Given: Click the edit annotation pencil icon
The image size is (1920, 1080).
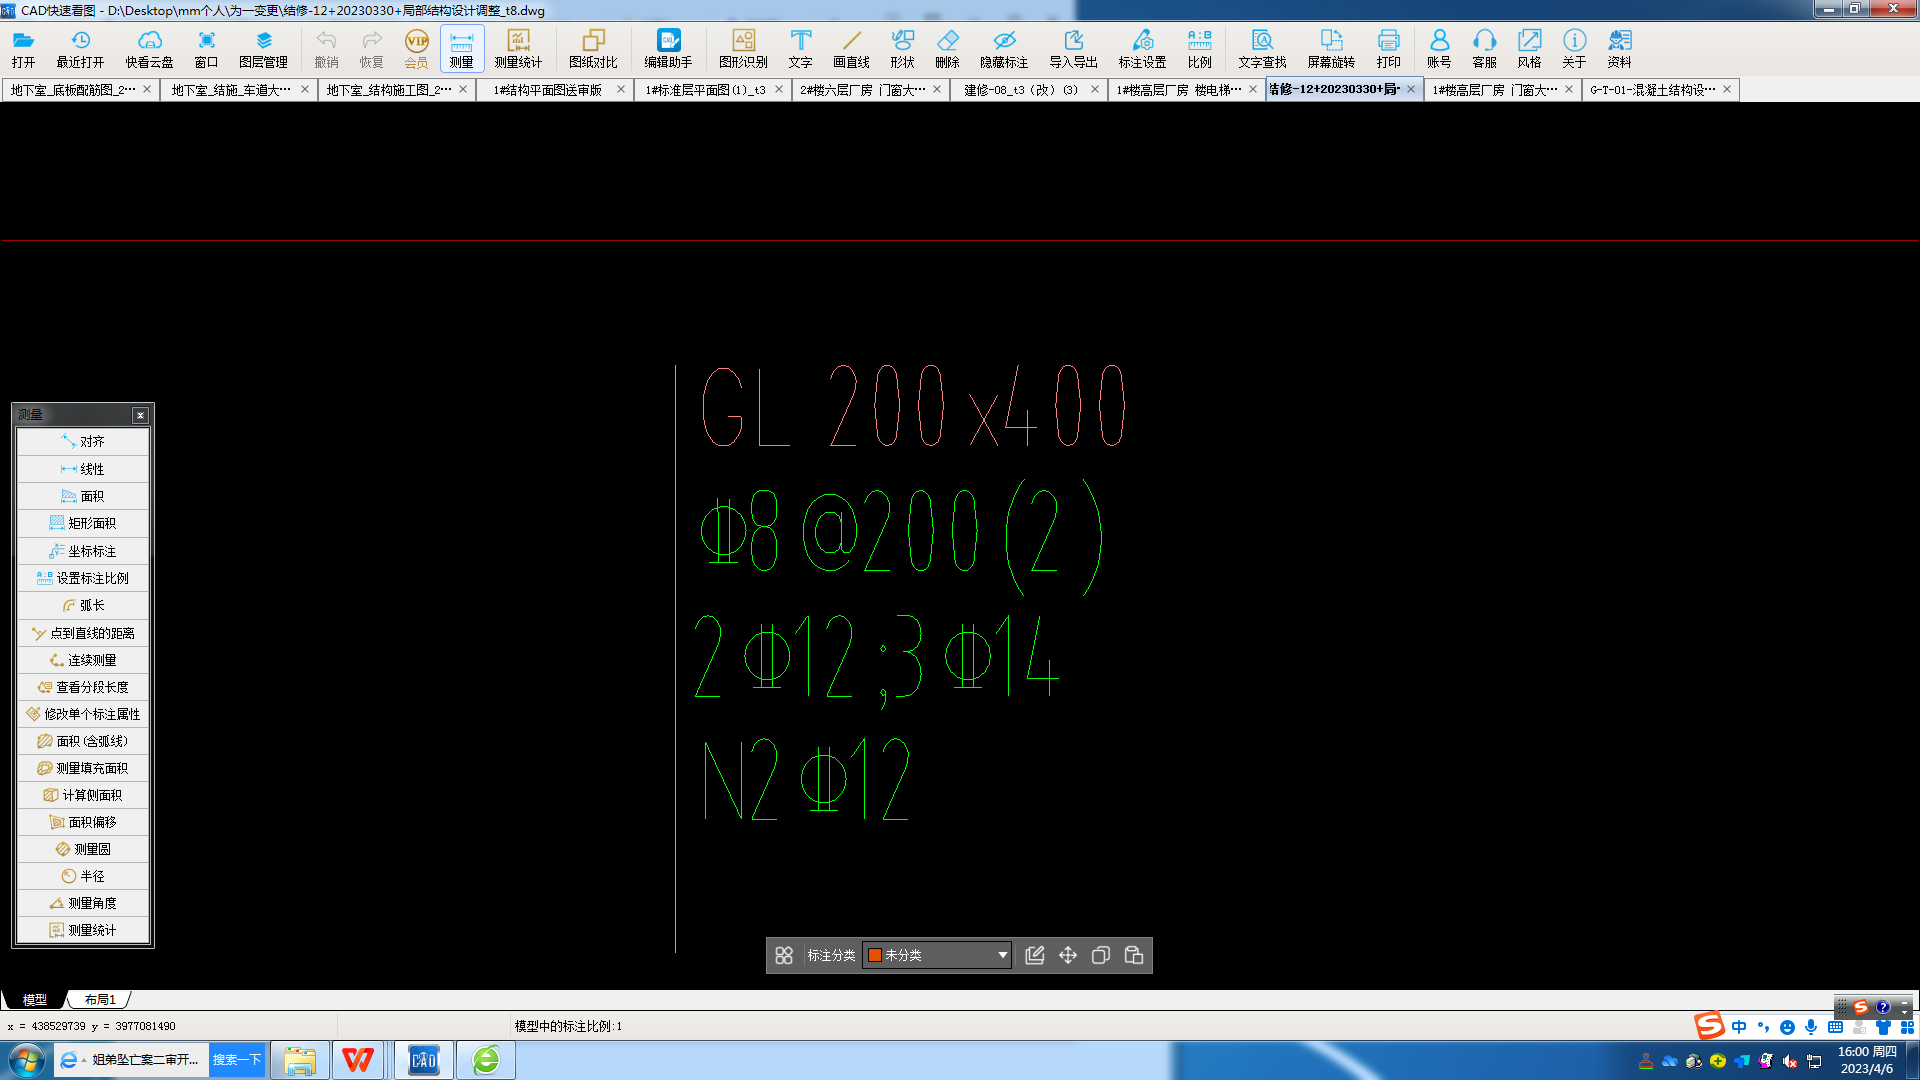Looking at the screenshot, I should (x=1035, y=955).
